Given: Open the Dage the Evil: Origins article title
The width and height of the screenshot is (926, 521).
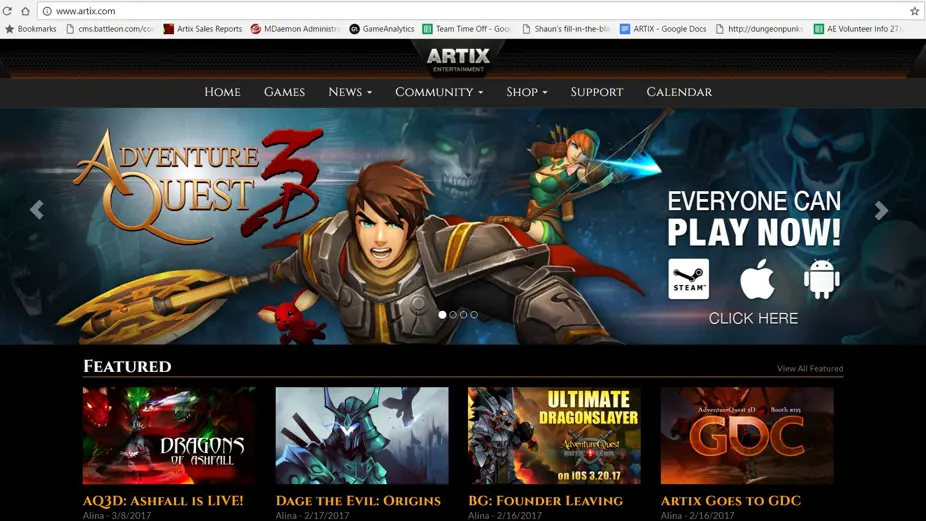Looking at the screenshot, I should pos(358,501).
